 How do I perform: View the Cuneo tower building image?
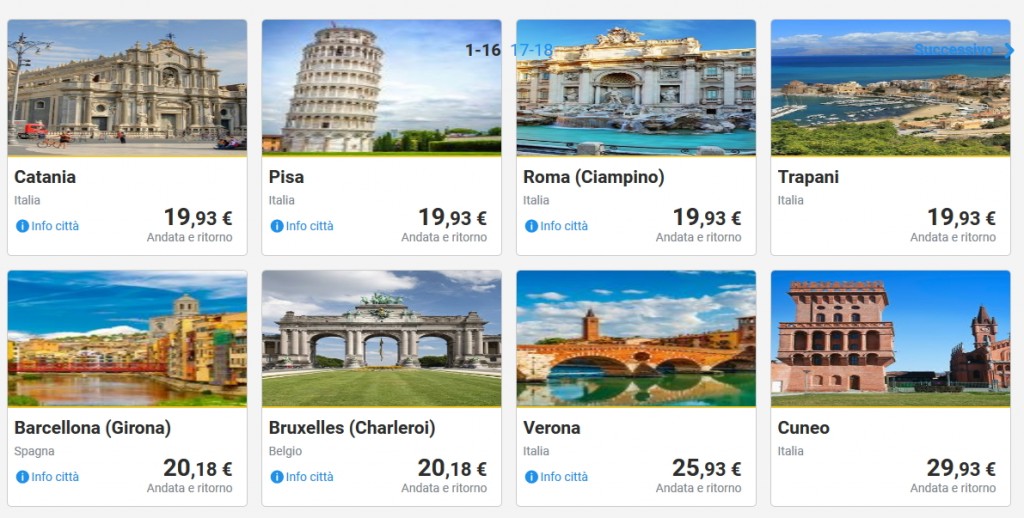890,338
